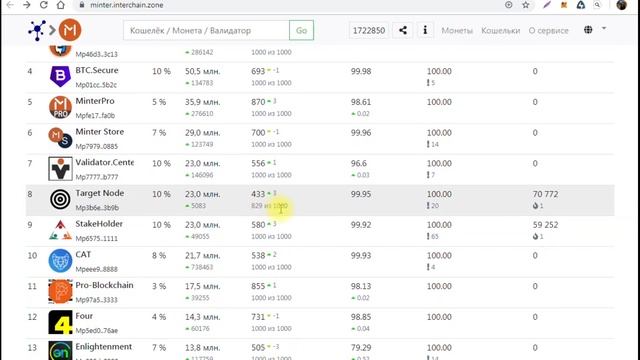640x360 pixels.
Task: Open the StakeHolder validator link
Action: coord(99,224)
